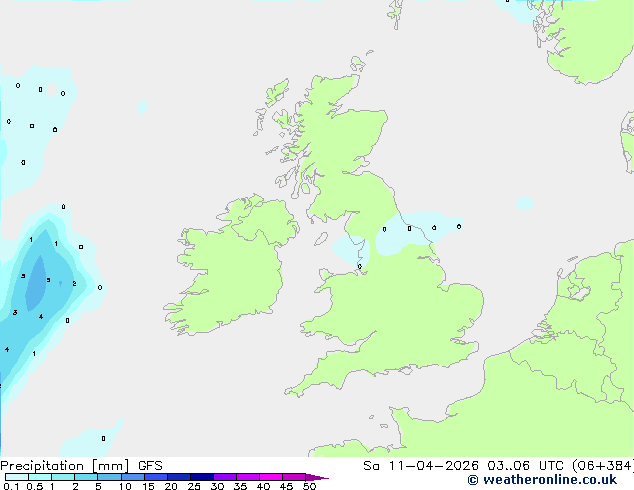Viewport: 634px width, 490px height.
Task: Click the '35' legend scale label
Action: coord(240,486)
